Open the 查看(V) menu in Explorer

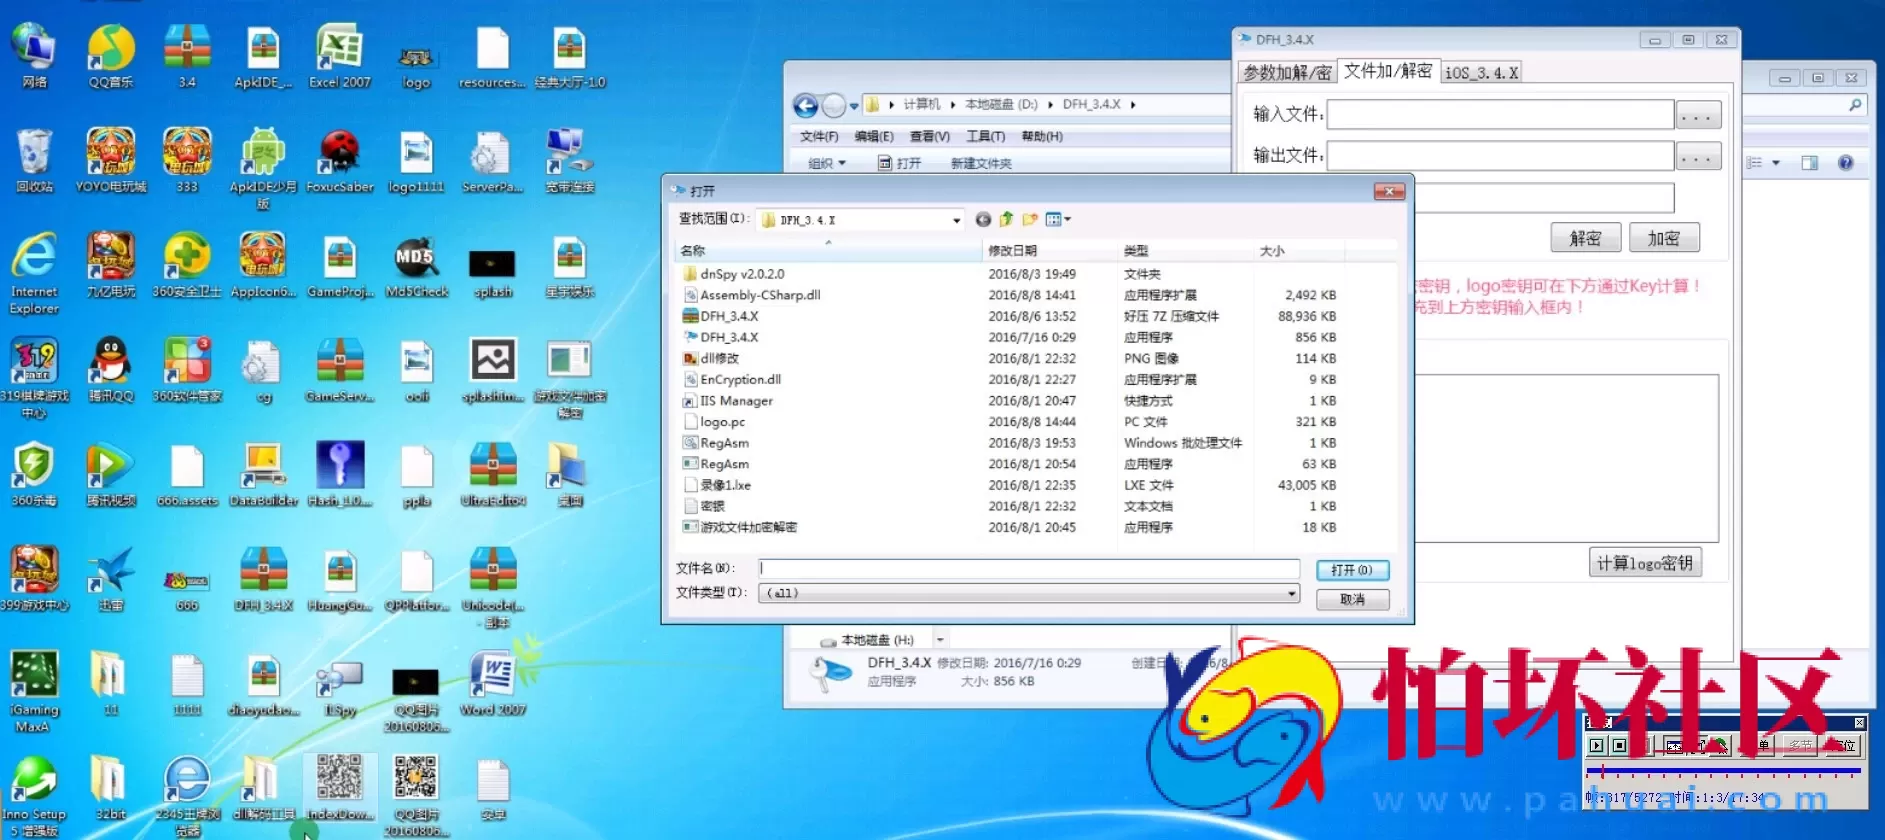[929, 136]
